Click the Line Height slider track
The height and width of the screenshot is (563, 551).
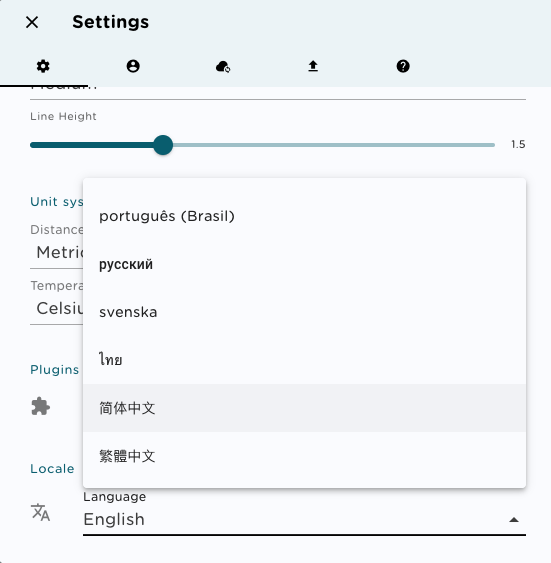click(x=262, y=145)
